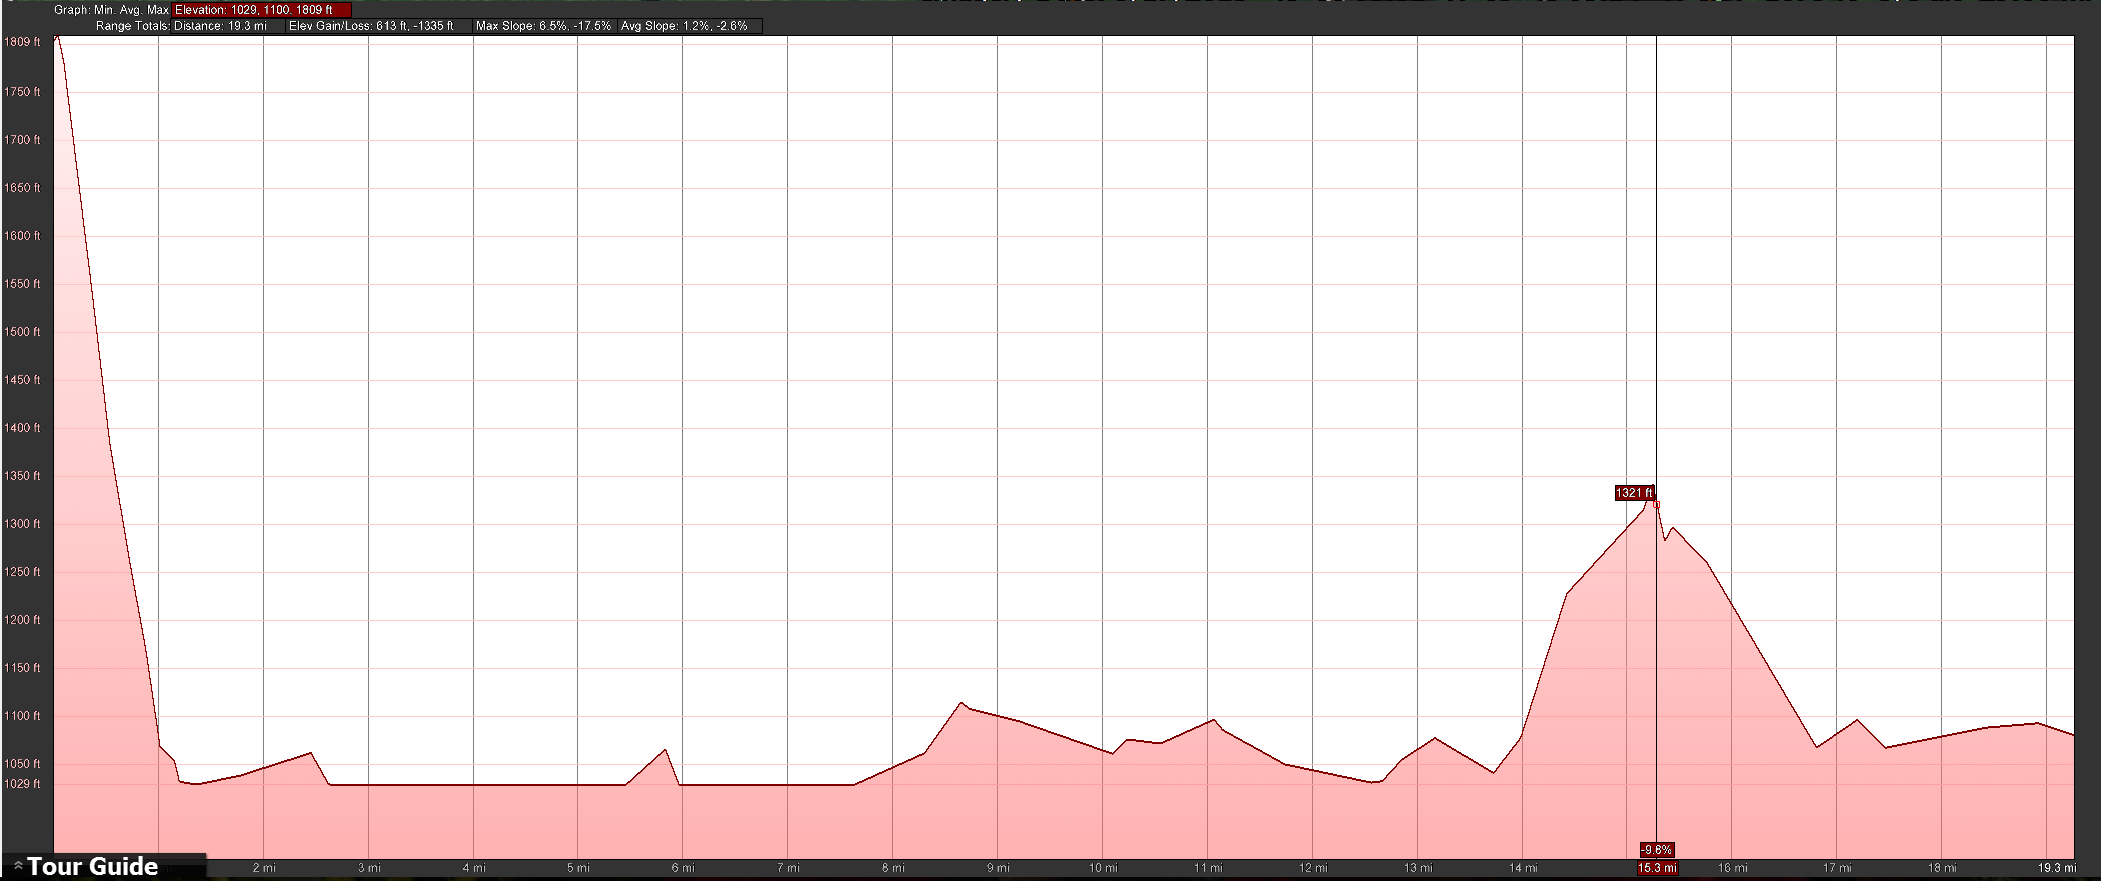Click the 'Range Totals:' label
The image size is (2101, 881).
133,26
